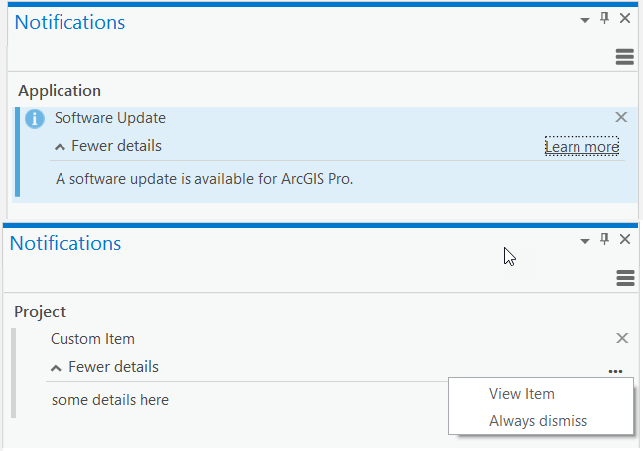Select View Item from the context menu
The height and width of the screenshot is (451, 643).
click(522, 394)
